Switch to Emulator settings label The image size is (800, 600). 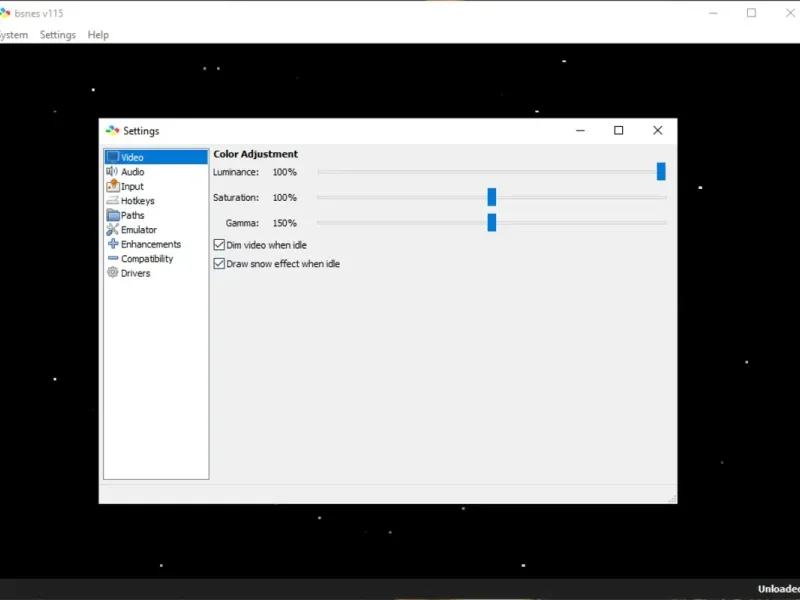click(139, 230)
